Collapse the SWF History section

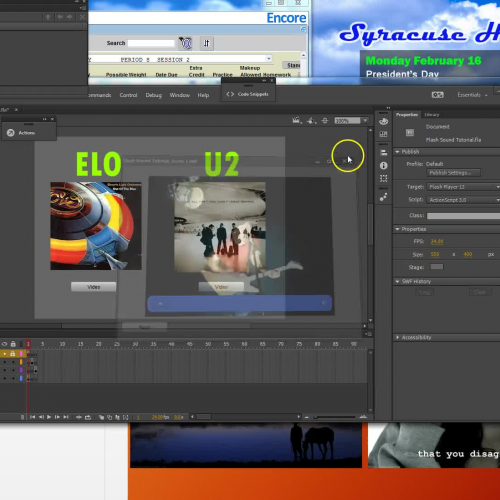click(x=397, y=281)
